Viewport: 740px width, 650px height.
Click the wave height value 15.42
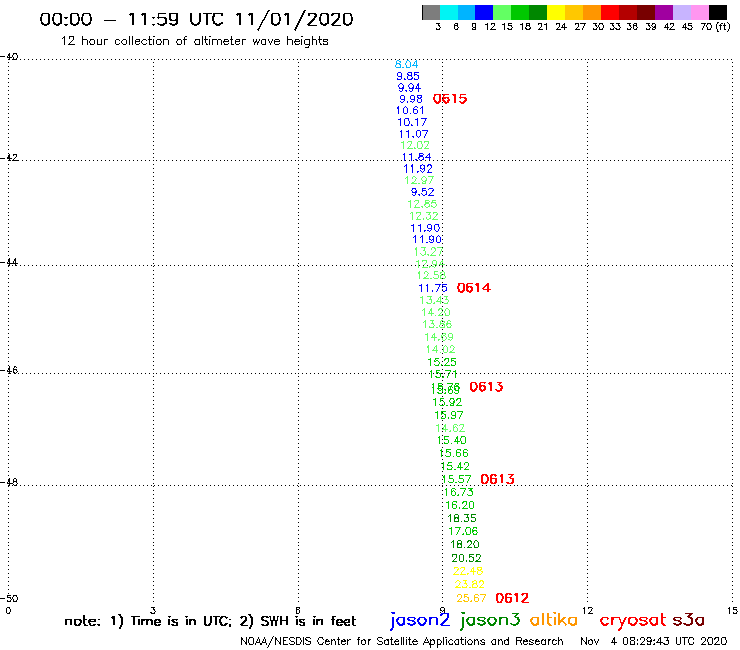455,466
